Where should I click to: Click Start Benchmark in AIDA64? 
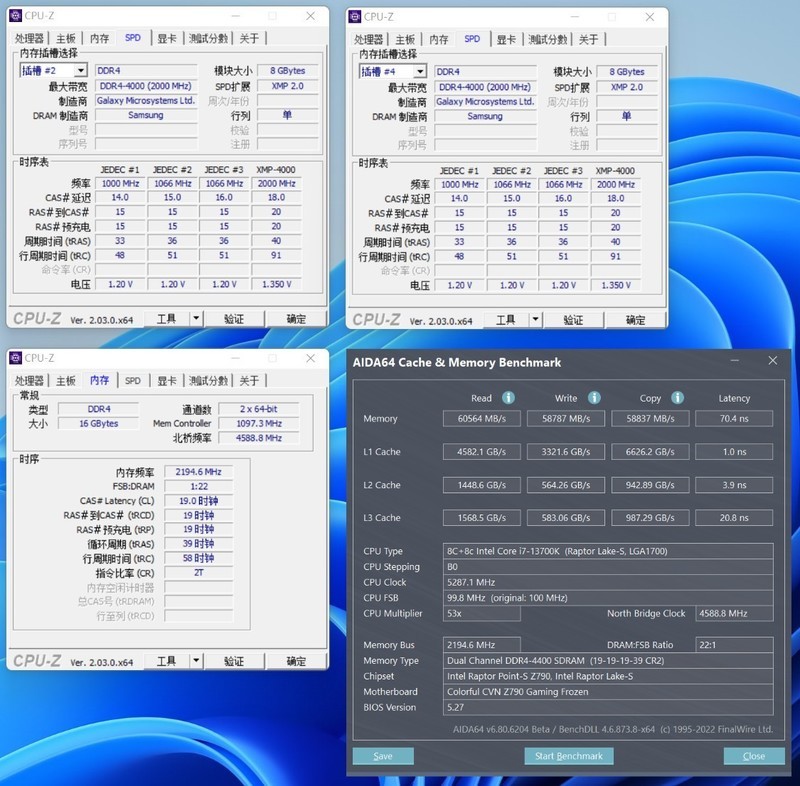pyautogui.click(x=568, y=756)
